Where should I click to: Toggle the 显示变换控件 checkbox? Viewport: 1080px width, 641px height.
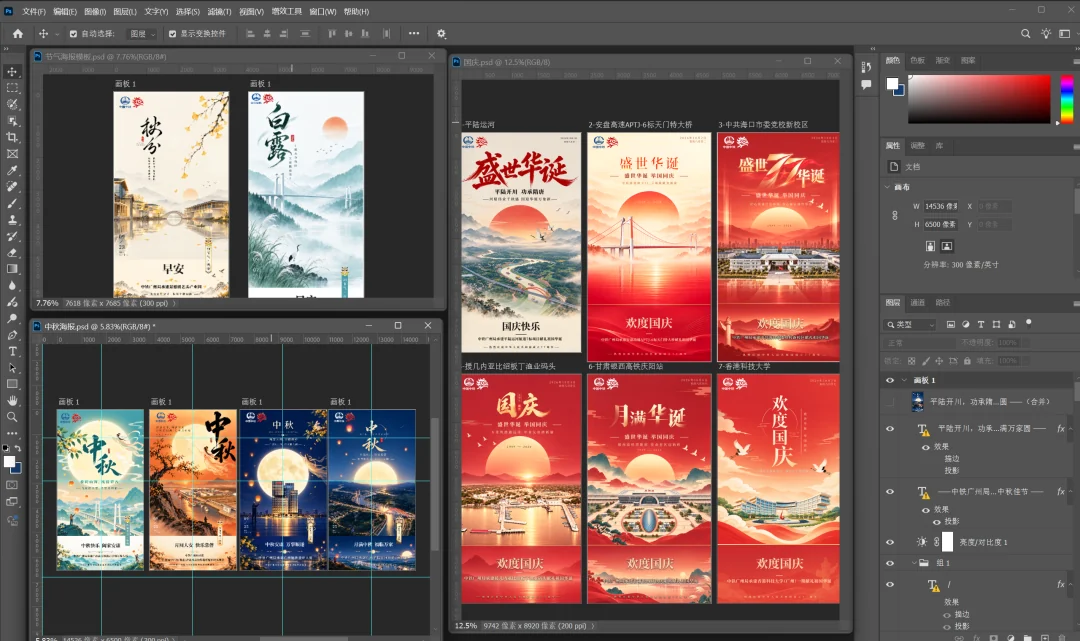pos(172,33)
